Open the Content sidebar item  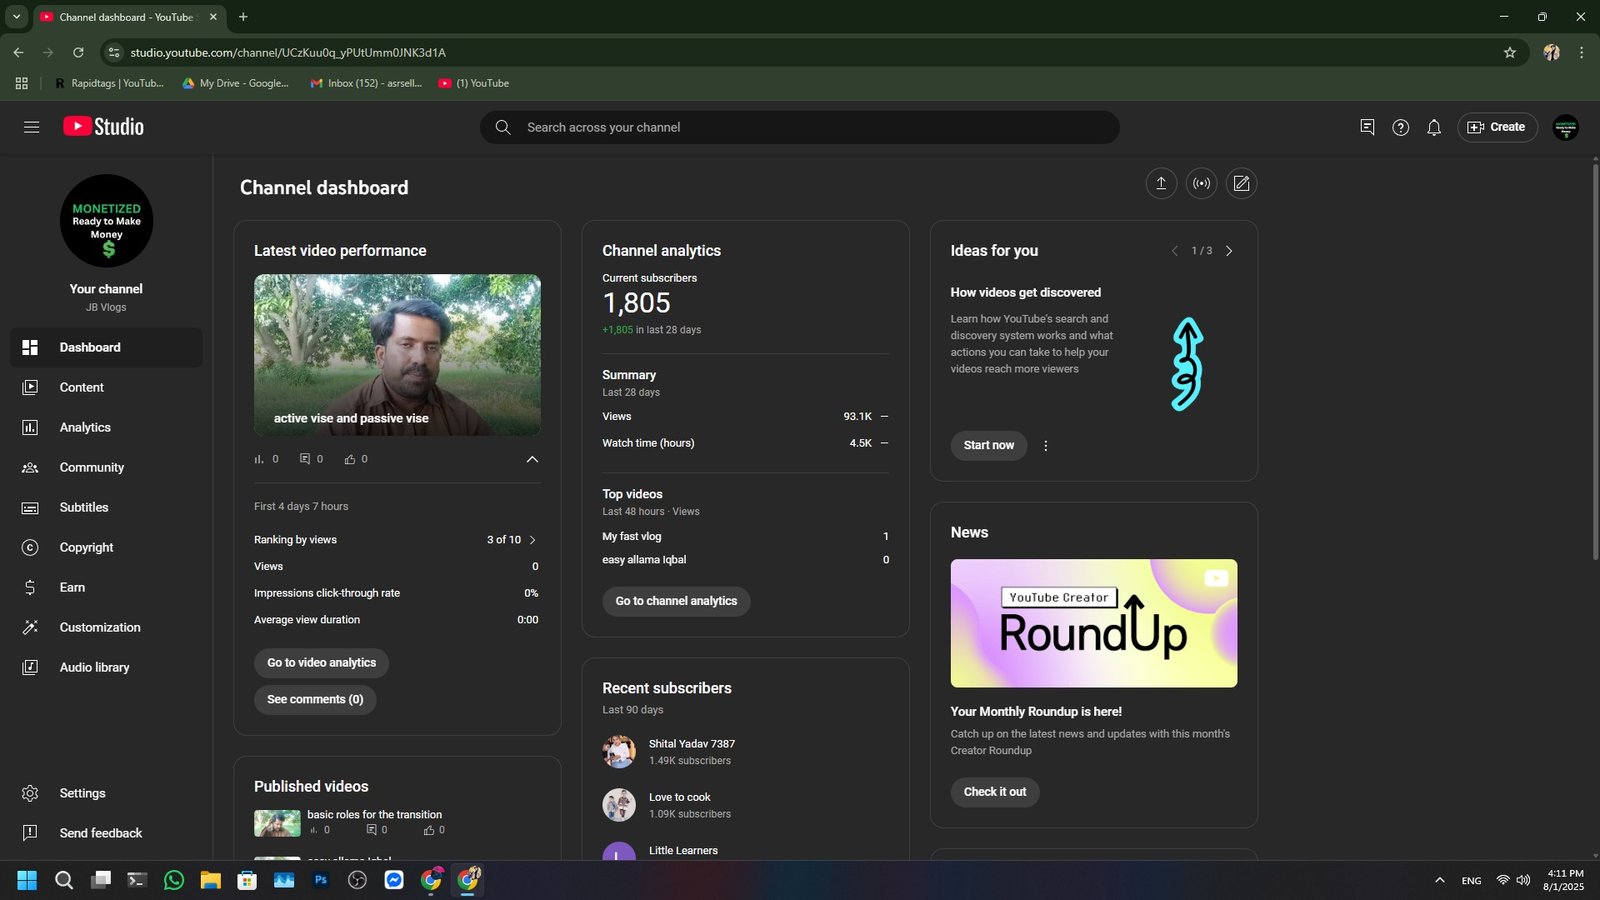[x=106, y=387]
